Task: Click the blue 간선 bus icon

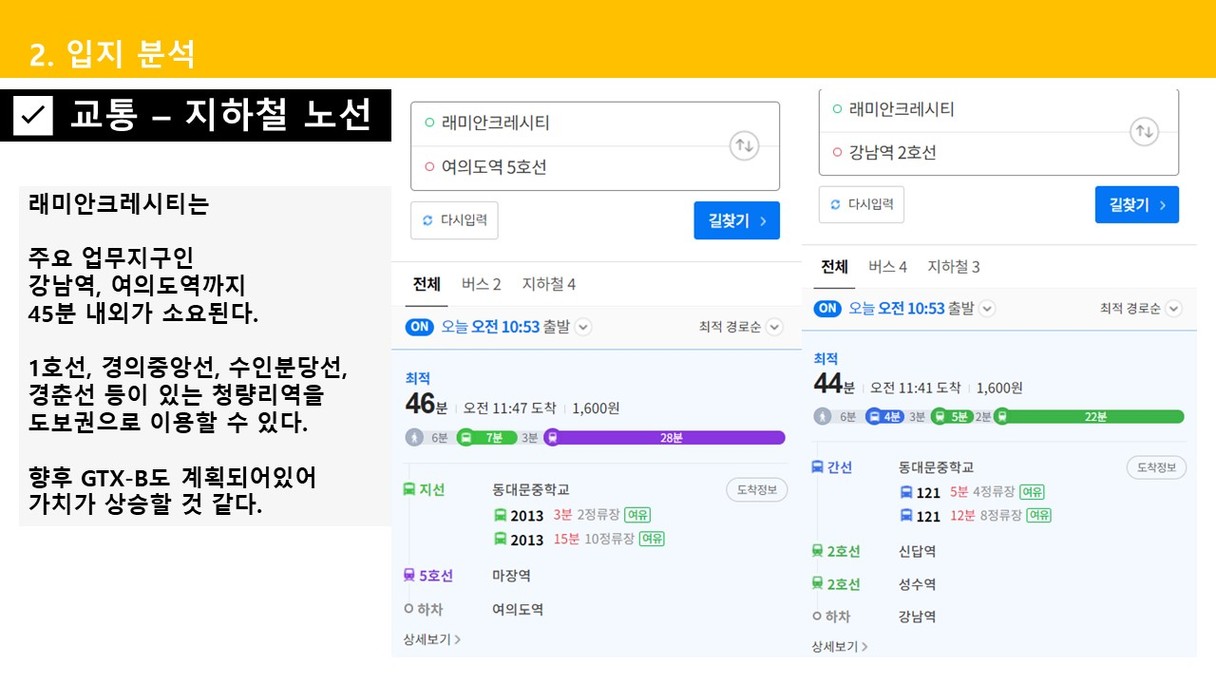Action: [817, 467]
